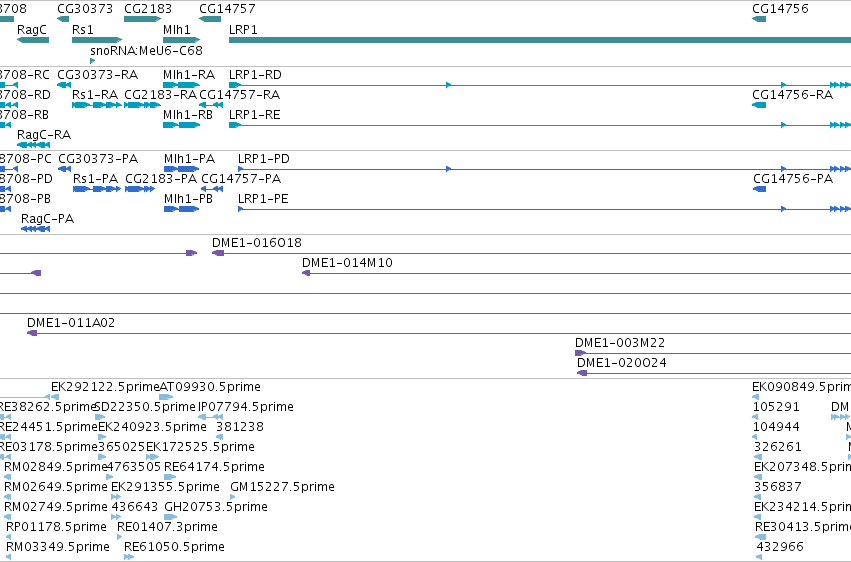Open the EK291355.5prime EST label
Viewport: 851px width, 562px height.
(x=165, y=487)
